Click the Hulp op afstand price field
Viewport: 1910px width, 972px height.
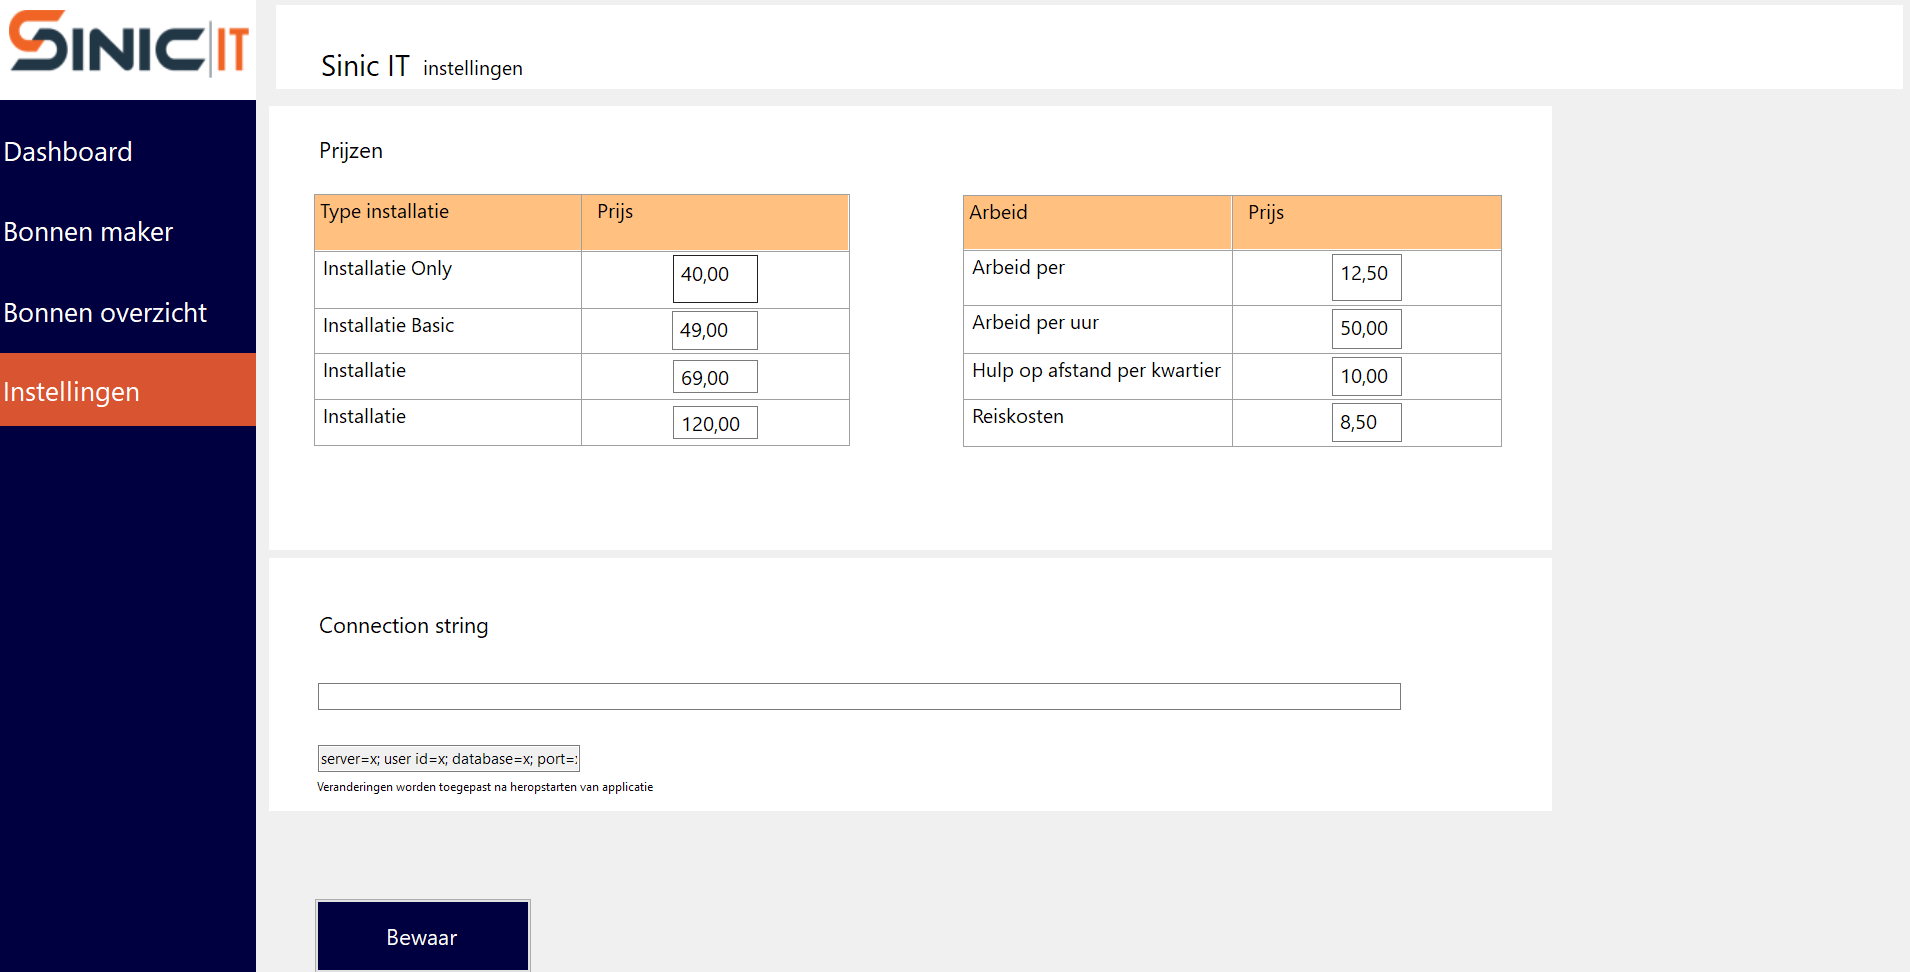pos(1366,376)
